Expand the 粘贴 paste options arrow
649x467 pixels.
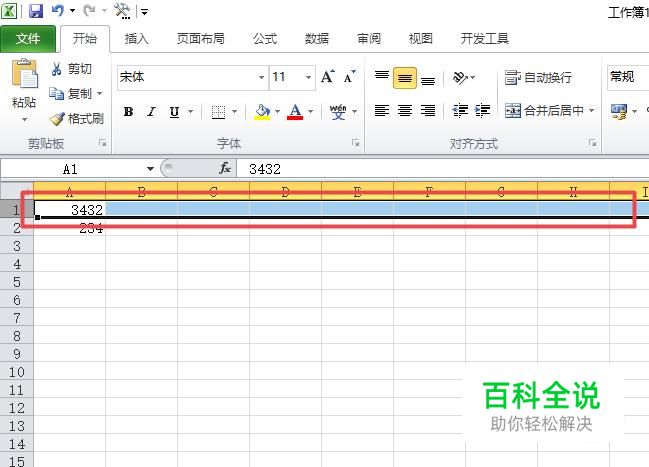[24, 120]
